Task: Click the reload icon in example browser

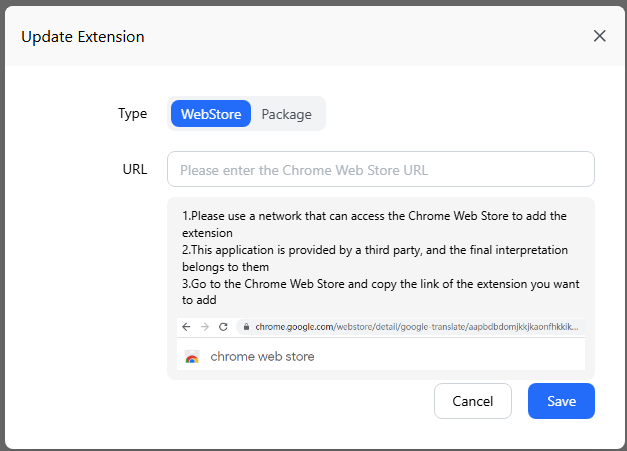Action: [x=224, y=327]
